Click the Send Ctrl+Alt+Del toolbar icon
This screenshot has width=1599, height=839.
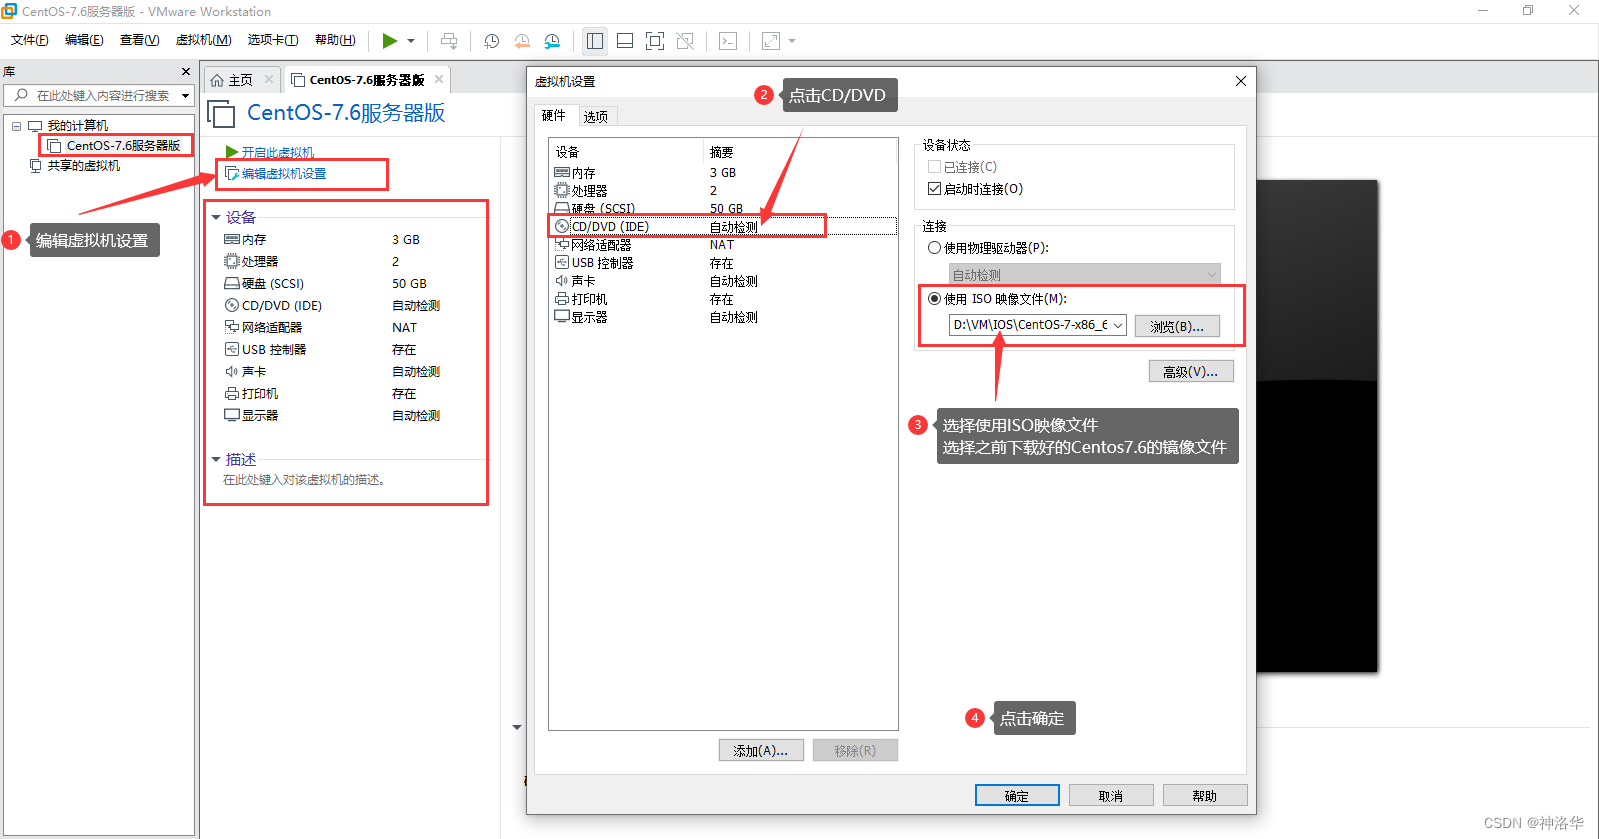(449, 41)
